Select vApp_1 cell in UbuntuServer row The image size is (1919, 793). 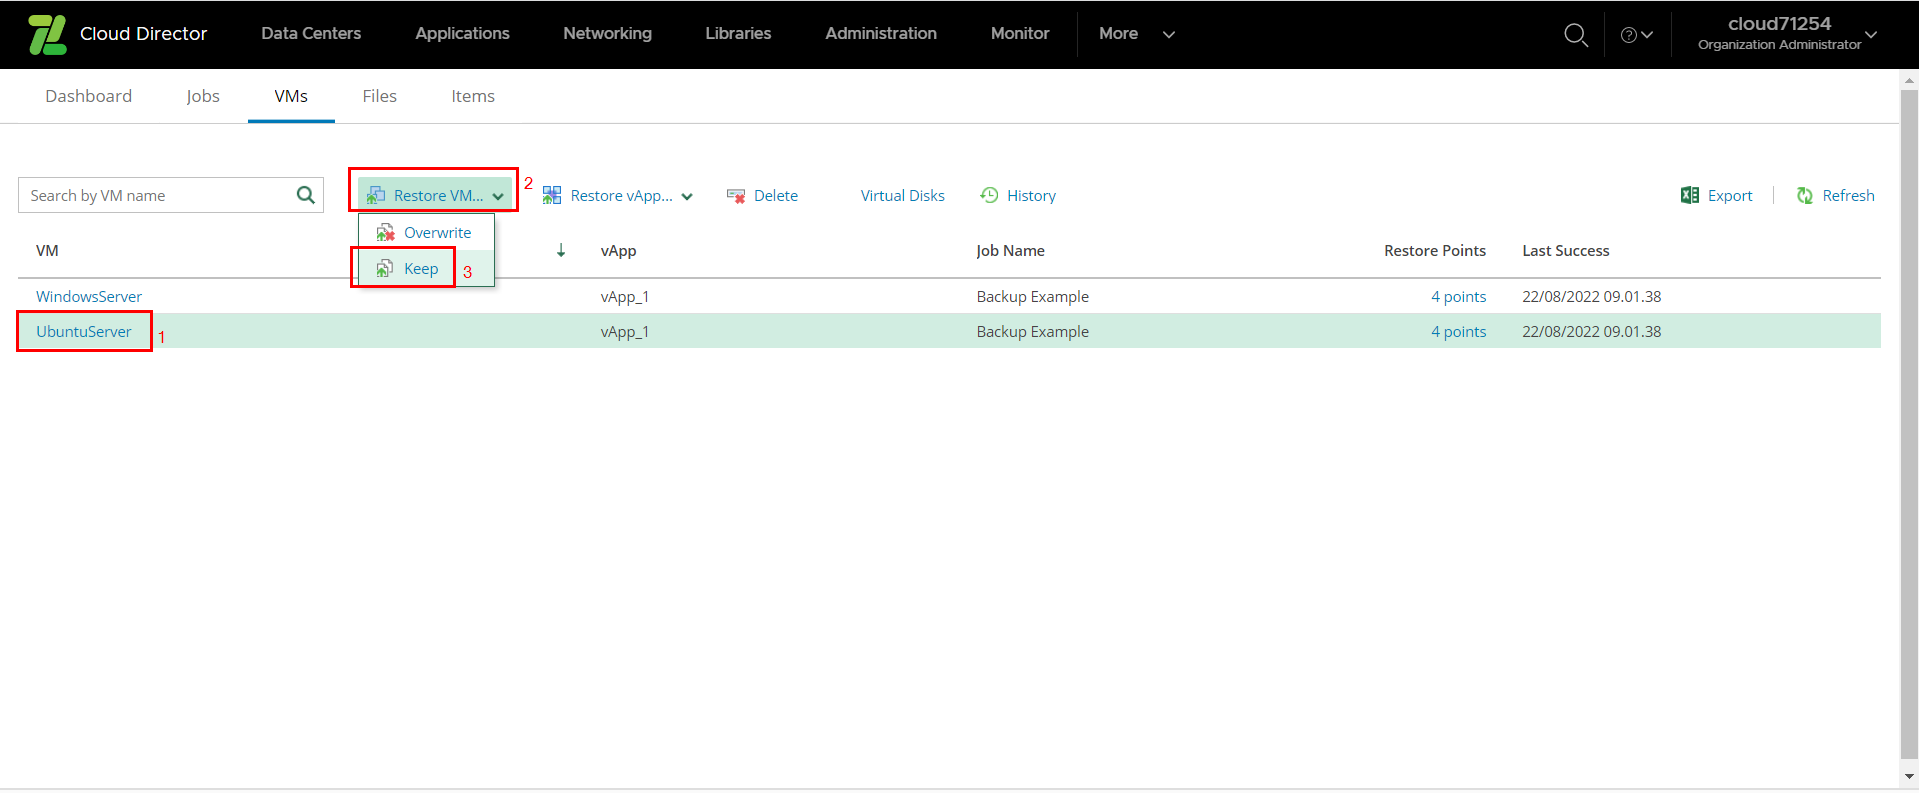coord(625,332)
